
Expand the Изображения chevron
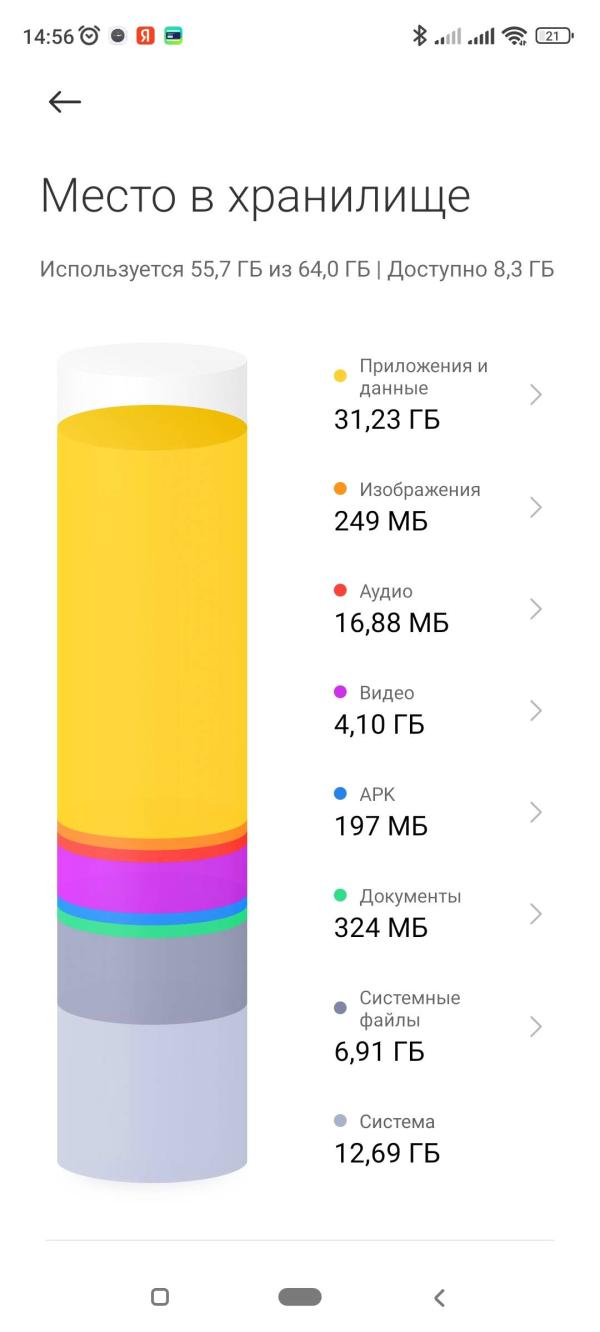pyautogui.click(x=536, y=507)
